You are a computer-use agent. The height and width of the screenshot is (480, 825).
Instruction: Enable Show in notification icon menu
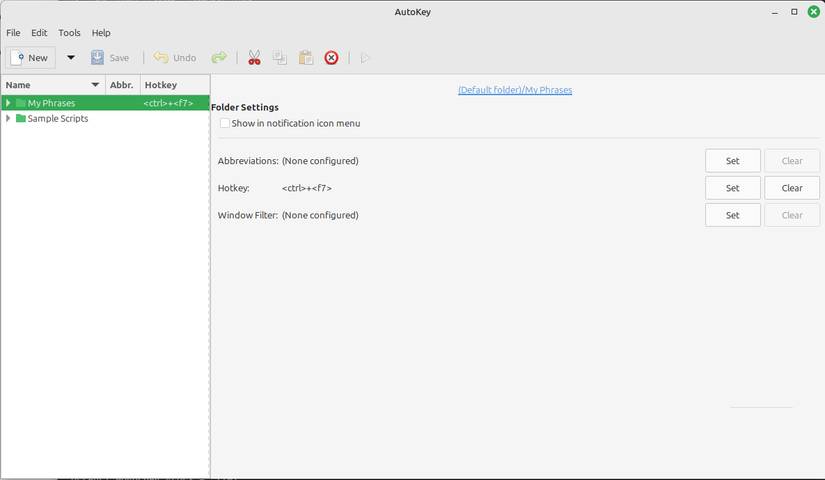[225, 124]
